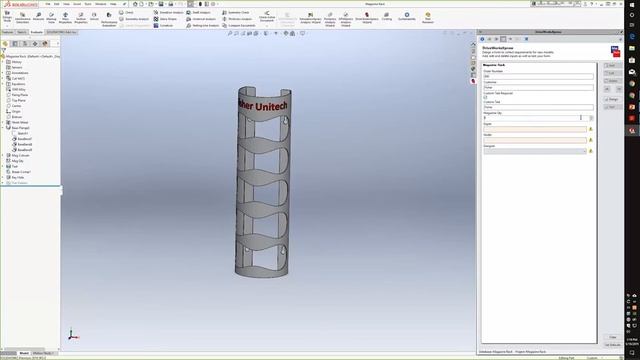Screen dimensions: 640x360
Task: Open Microsoft Edge from Windows taskbar
Action: [632, 36]
